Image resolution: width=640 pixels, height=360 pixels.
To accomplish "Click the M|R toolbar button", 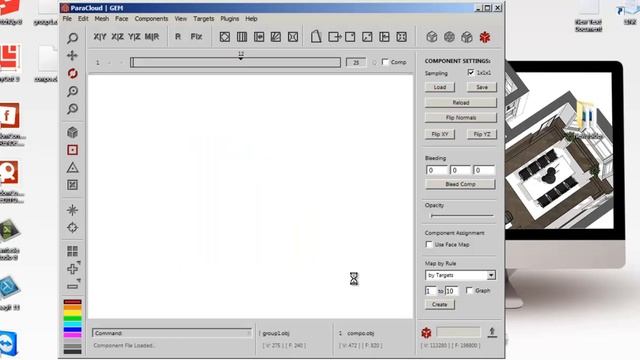I will pyautogui.click(x=152, y=37).
